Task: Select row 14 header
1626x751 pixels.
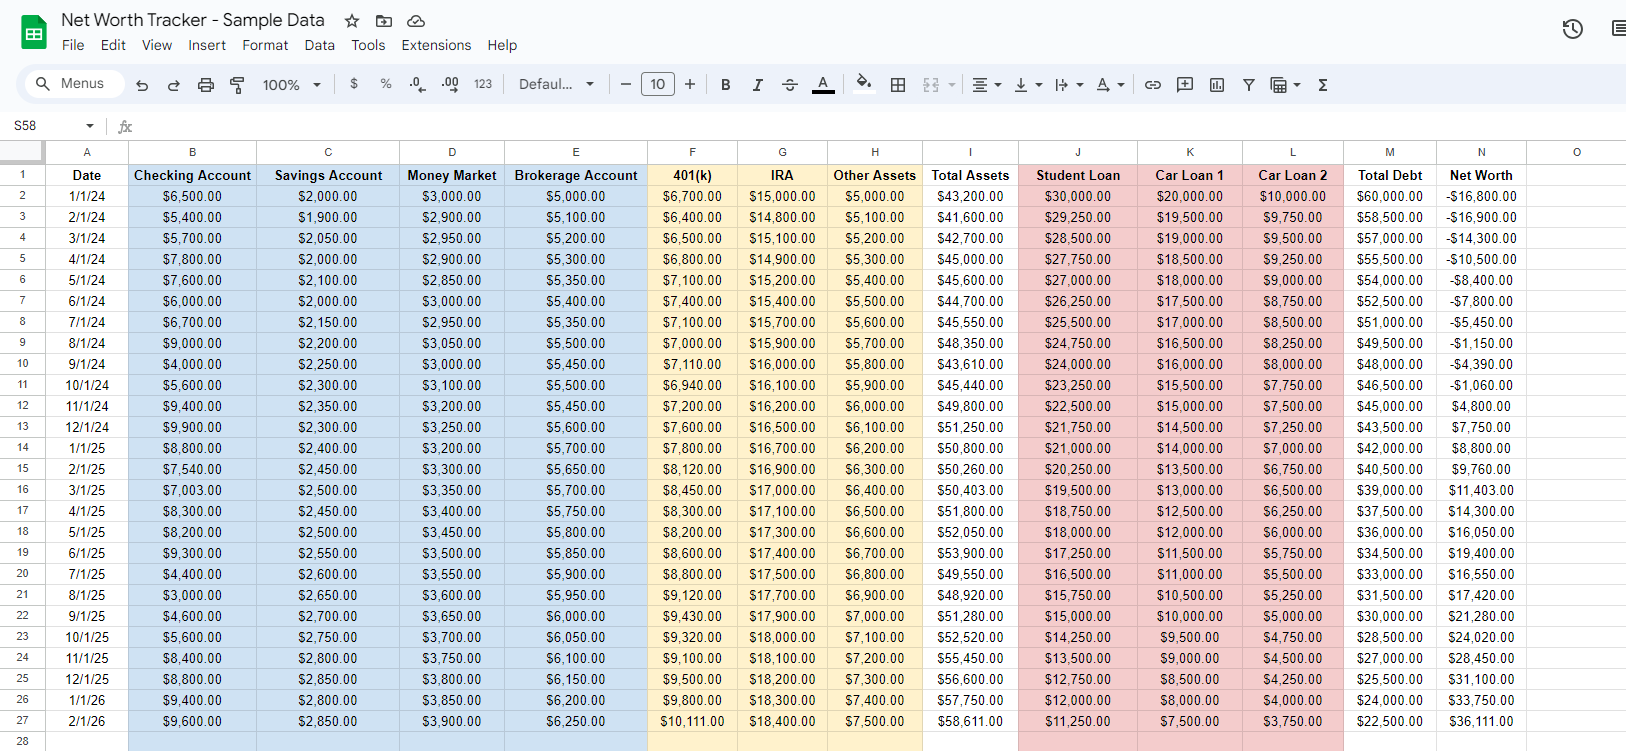Action: 22,448
